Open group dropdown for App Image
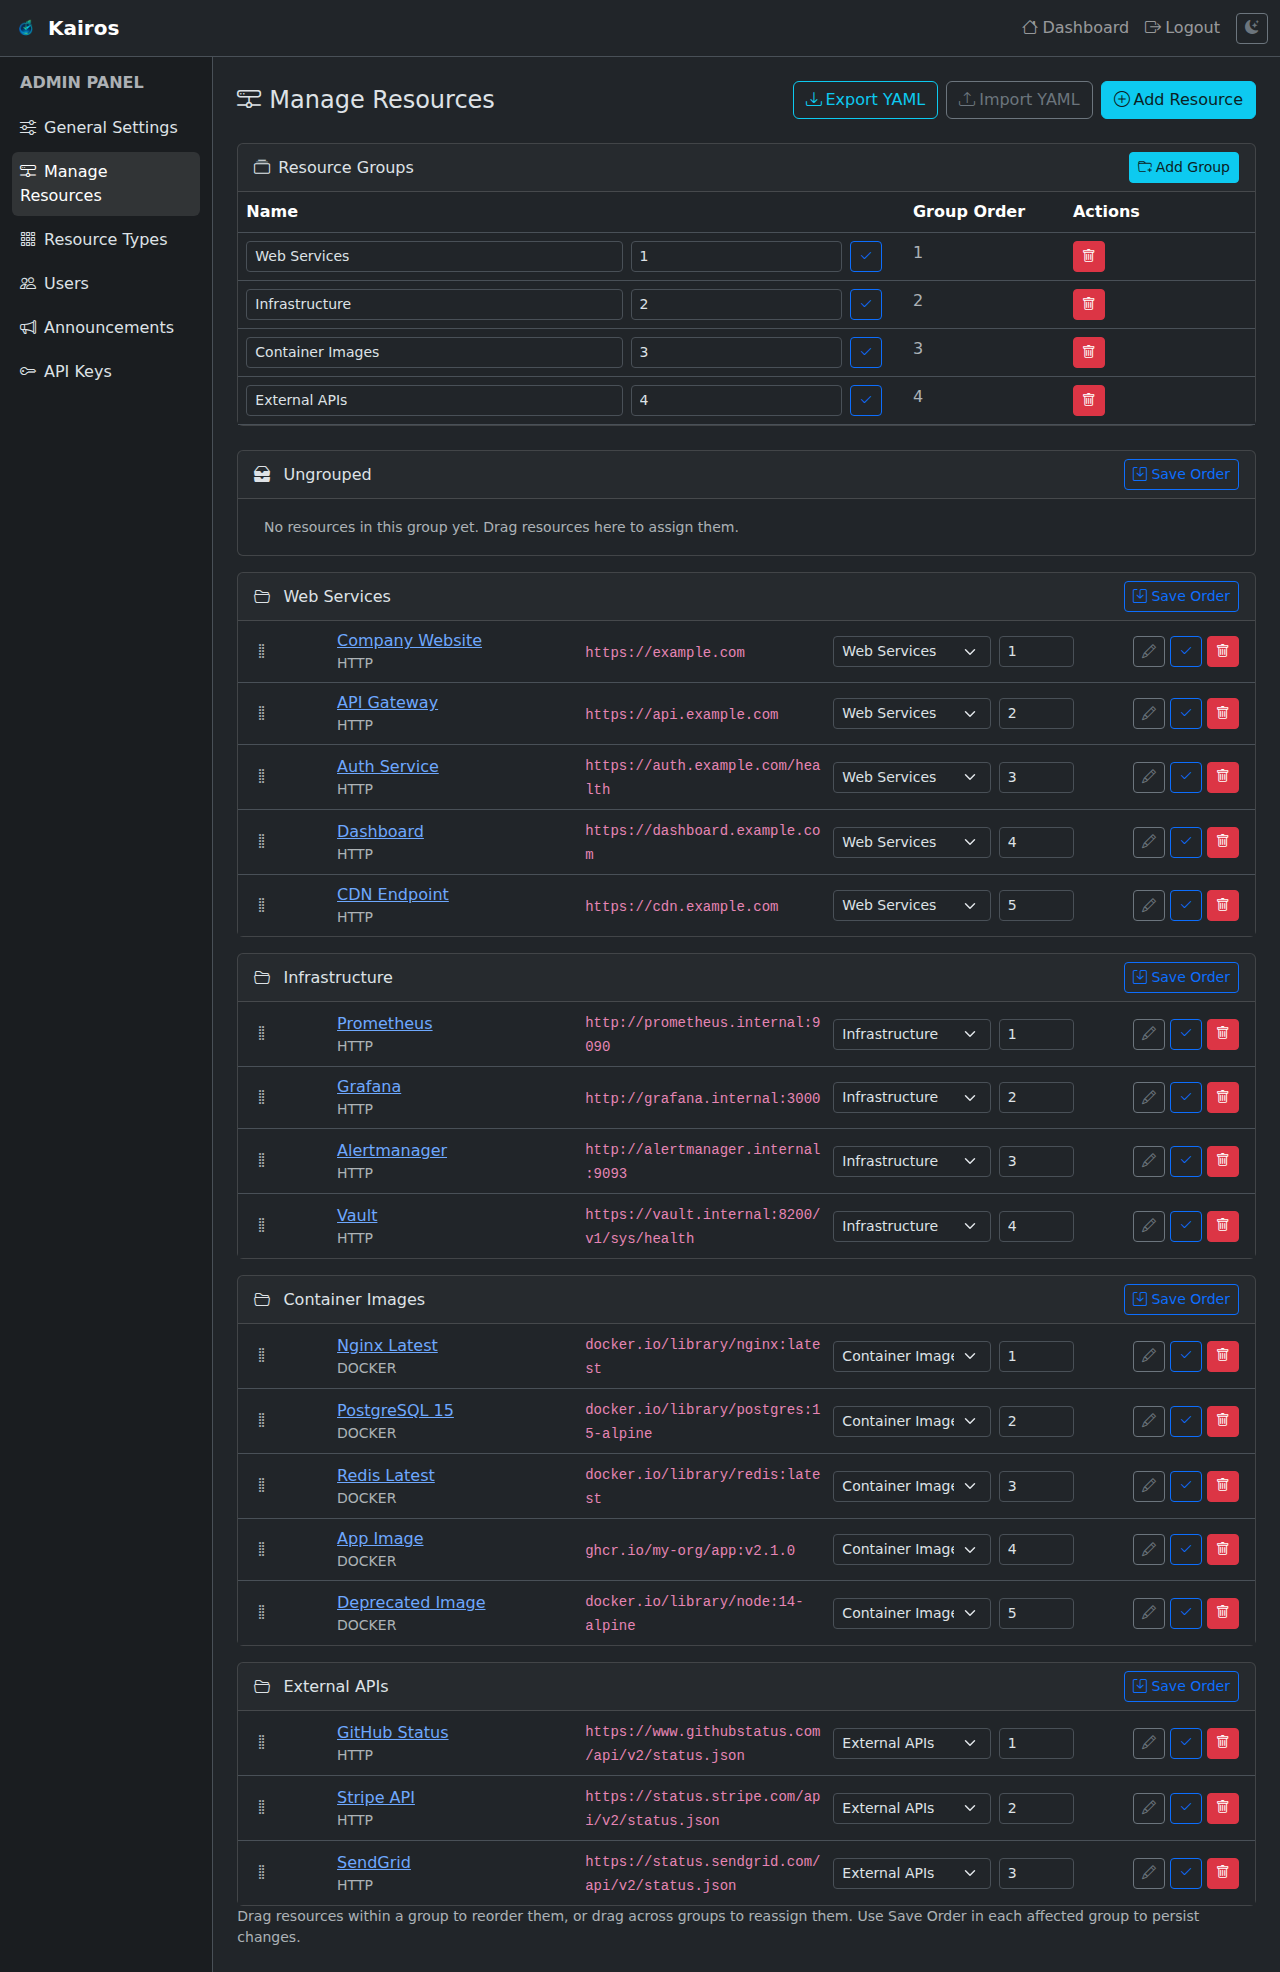The height and width of the screenshot is (1972, 1280). [x=911, y=1549]
